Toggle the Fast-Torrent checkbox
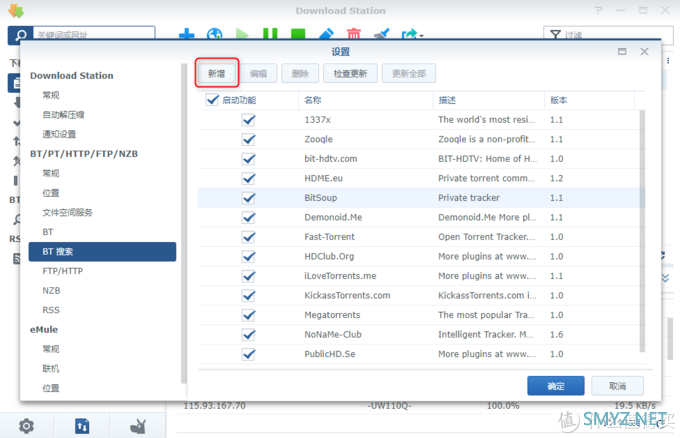This screenshot has width=680, height=438. point(248,237)
